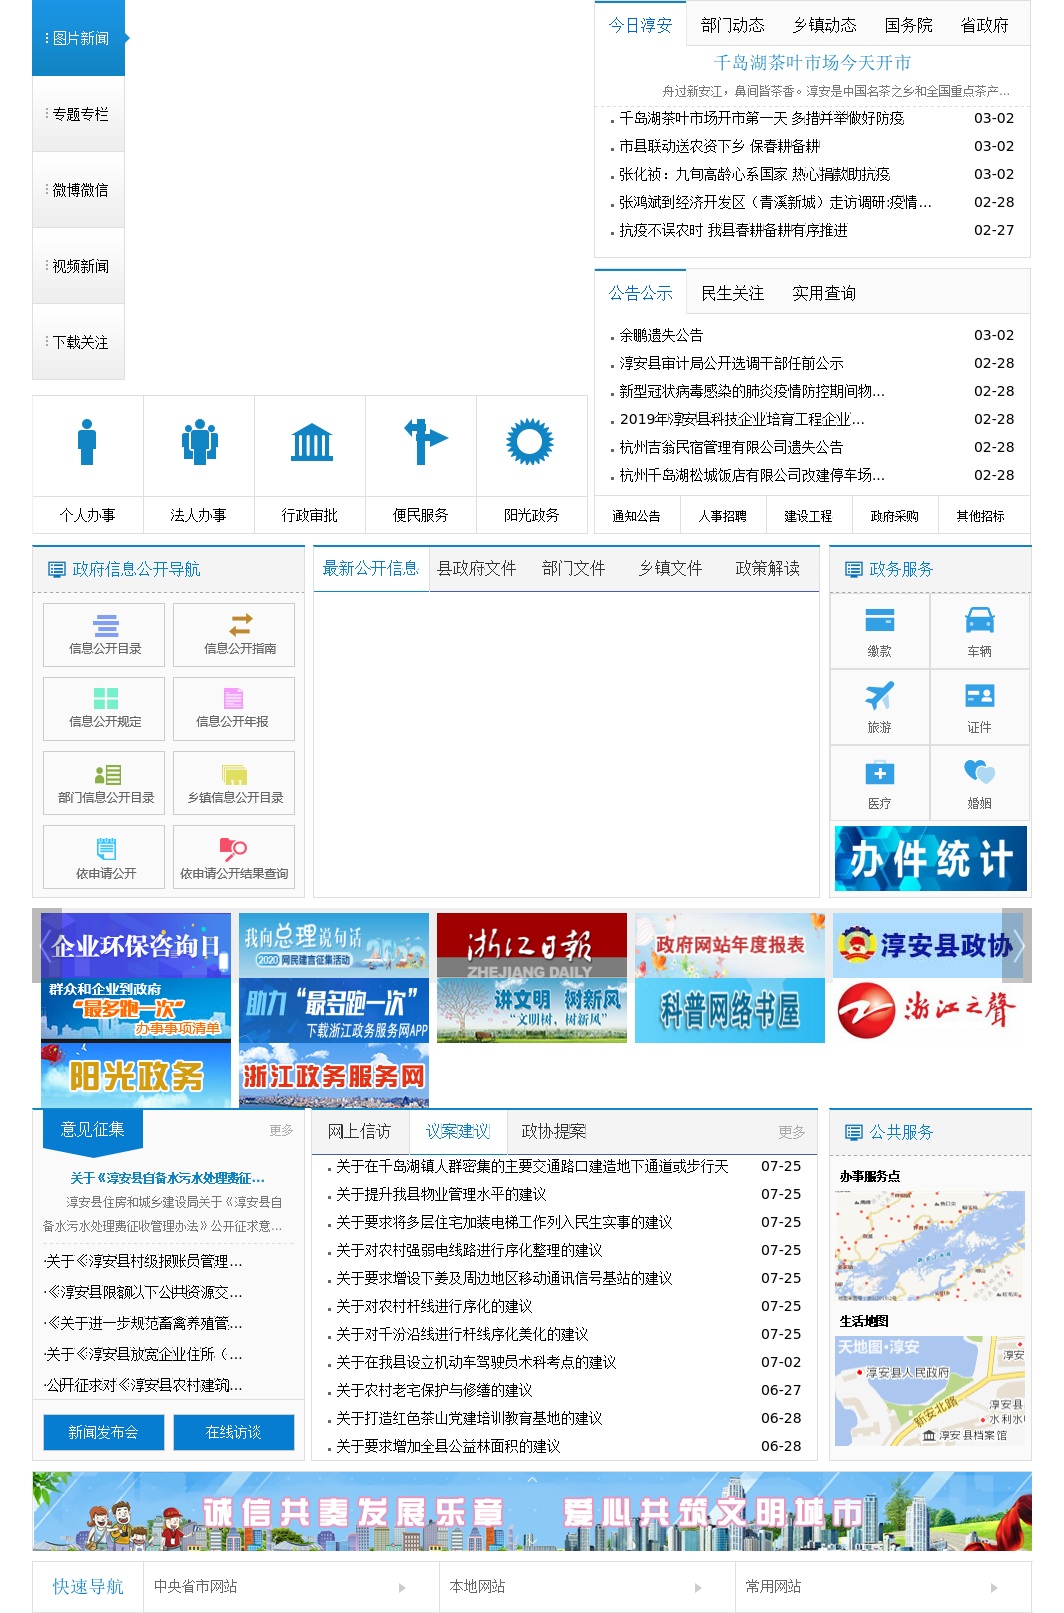Switch to the 网上信访 tab
Viewport: 1064px width, 1613px height.
(x=359, y=1131)
